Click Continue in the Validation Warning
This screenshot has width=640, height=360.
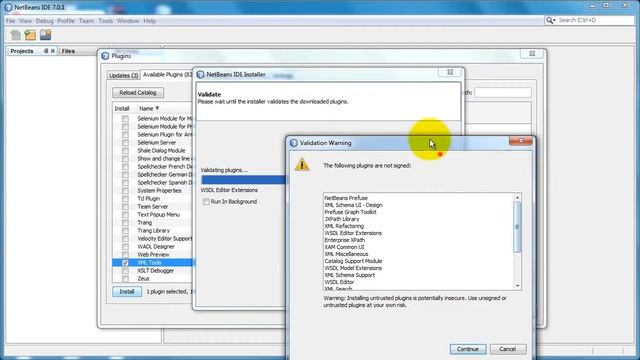[x=468, y=349]
